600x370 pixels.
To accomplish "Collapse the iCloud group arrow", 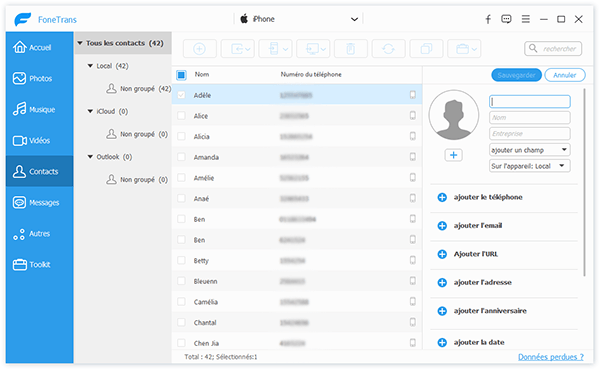I will (90, 111).
